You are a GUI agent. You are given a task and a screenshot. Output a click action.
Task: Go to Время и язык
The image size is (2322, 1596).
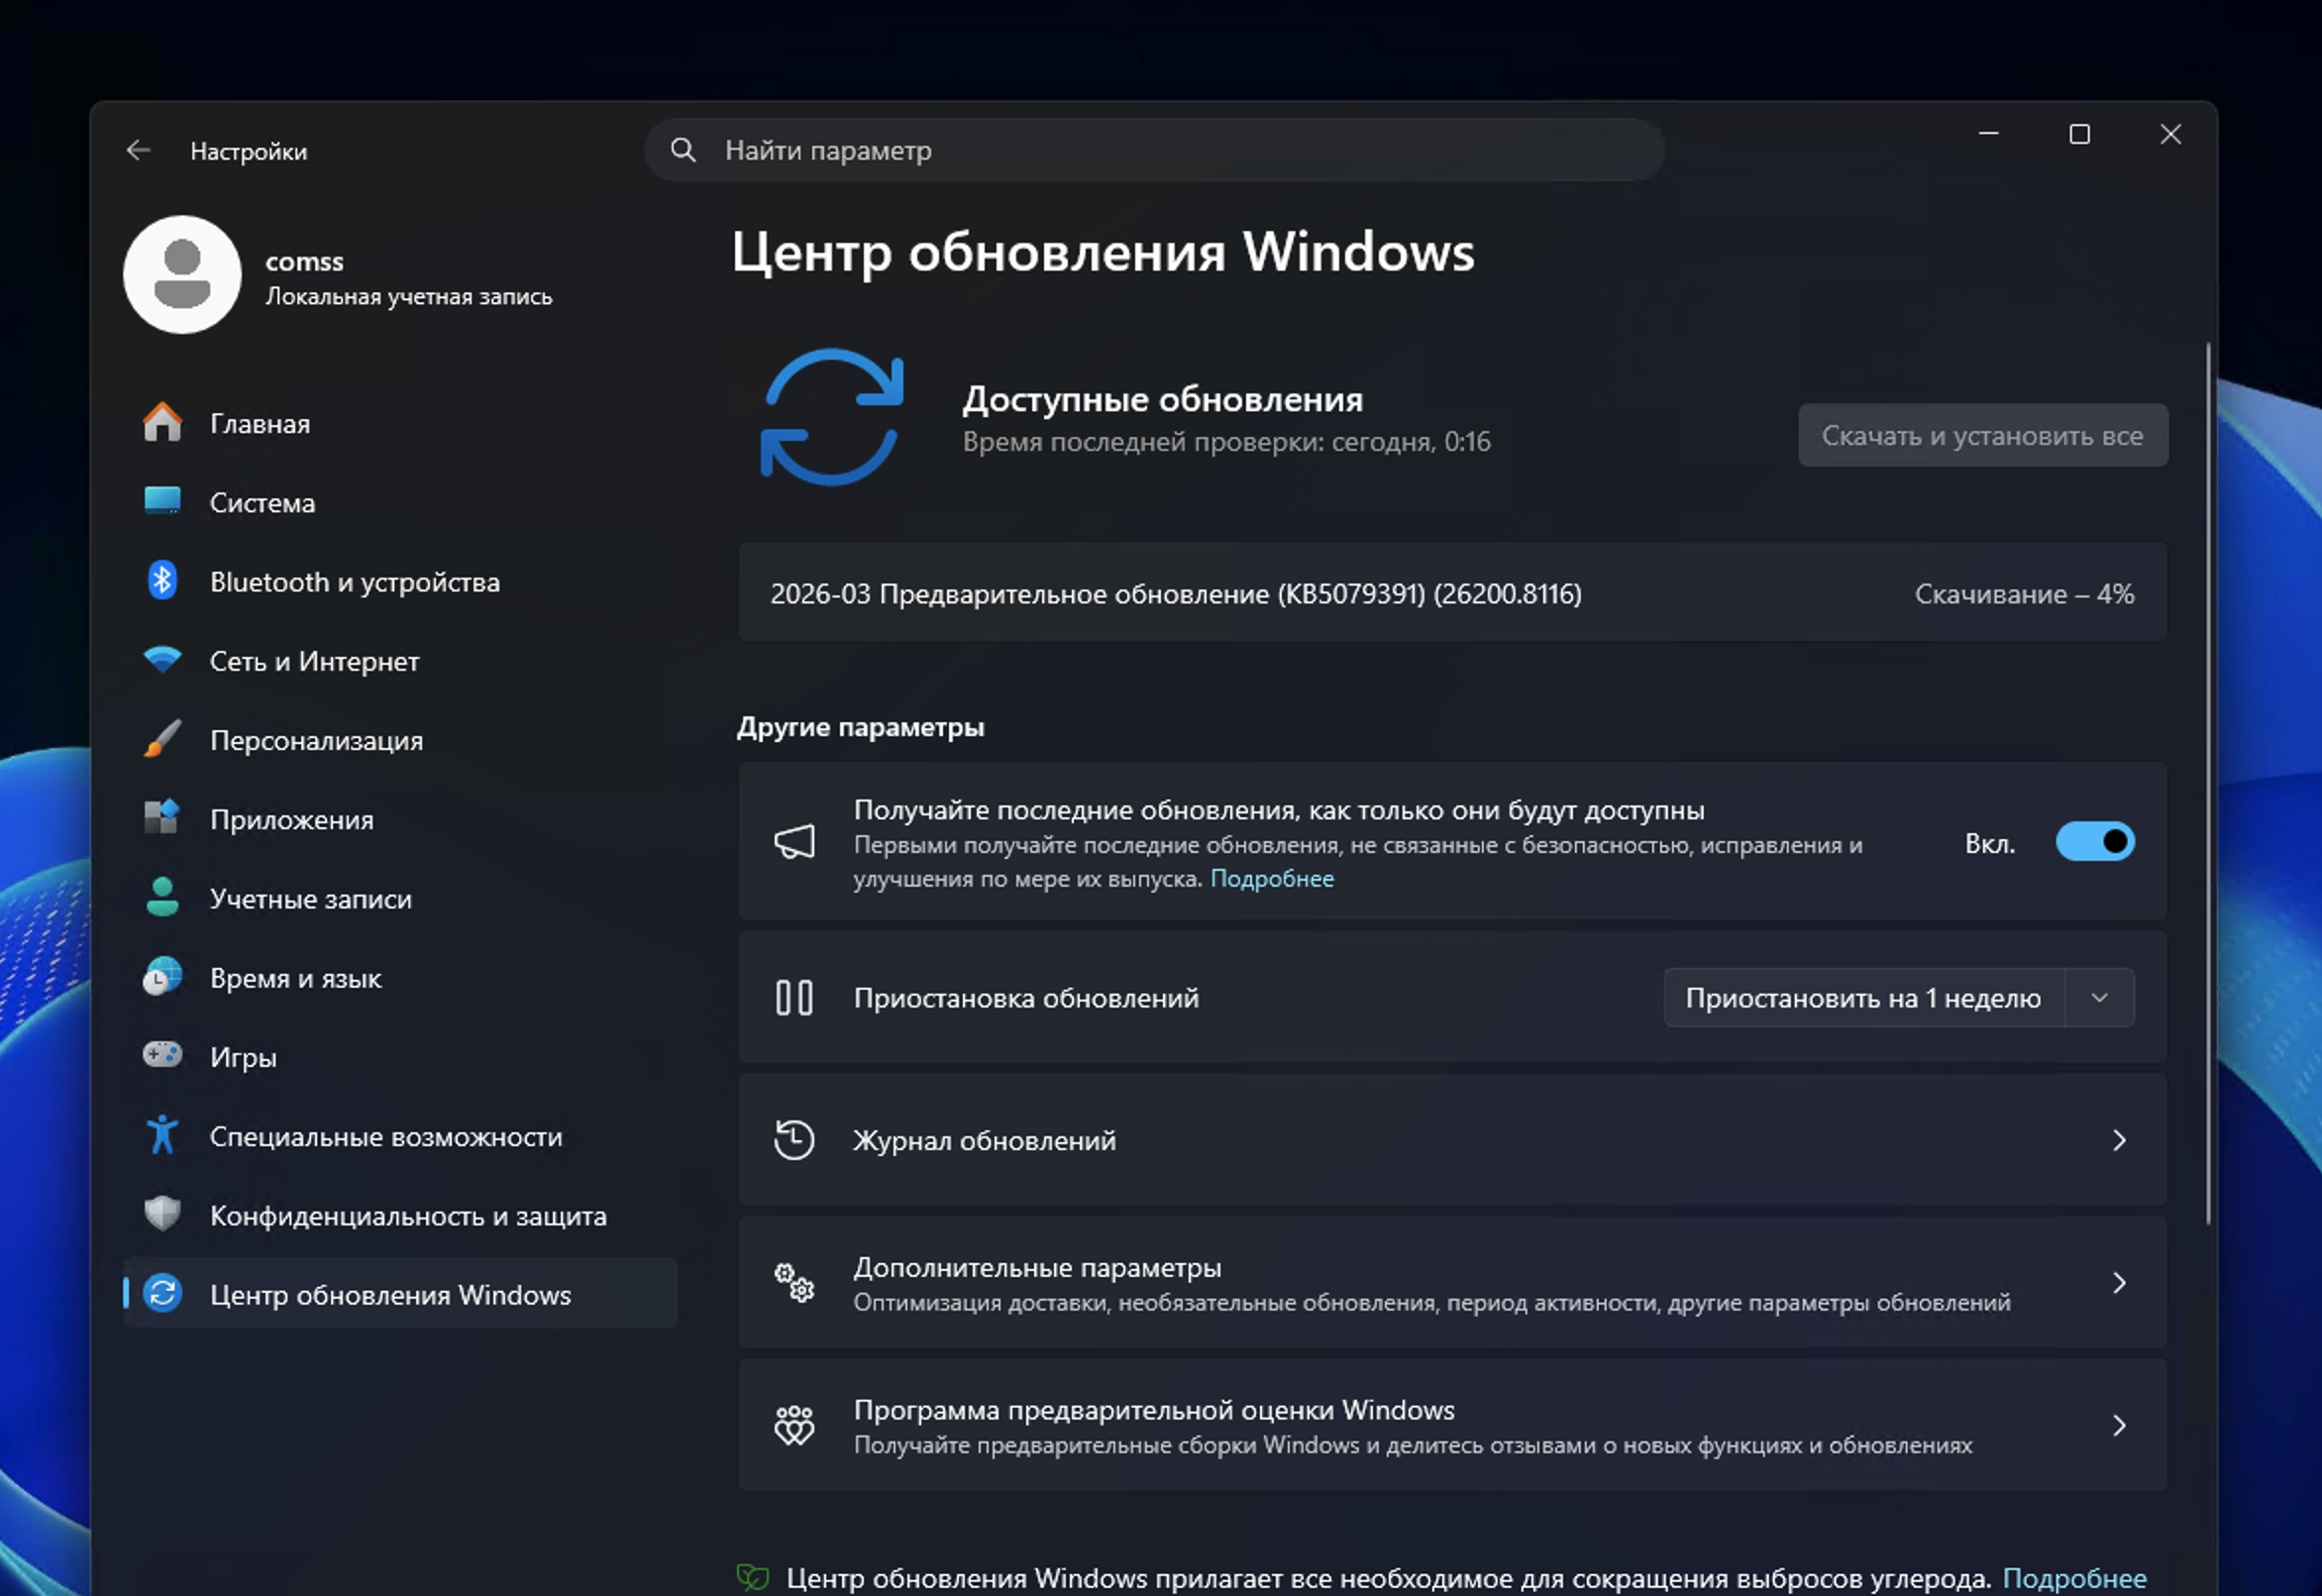295,978
